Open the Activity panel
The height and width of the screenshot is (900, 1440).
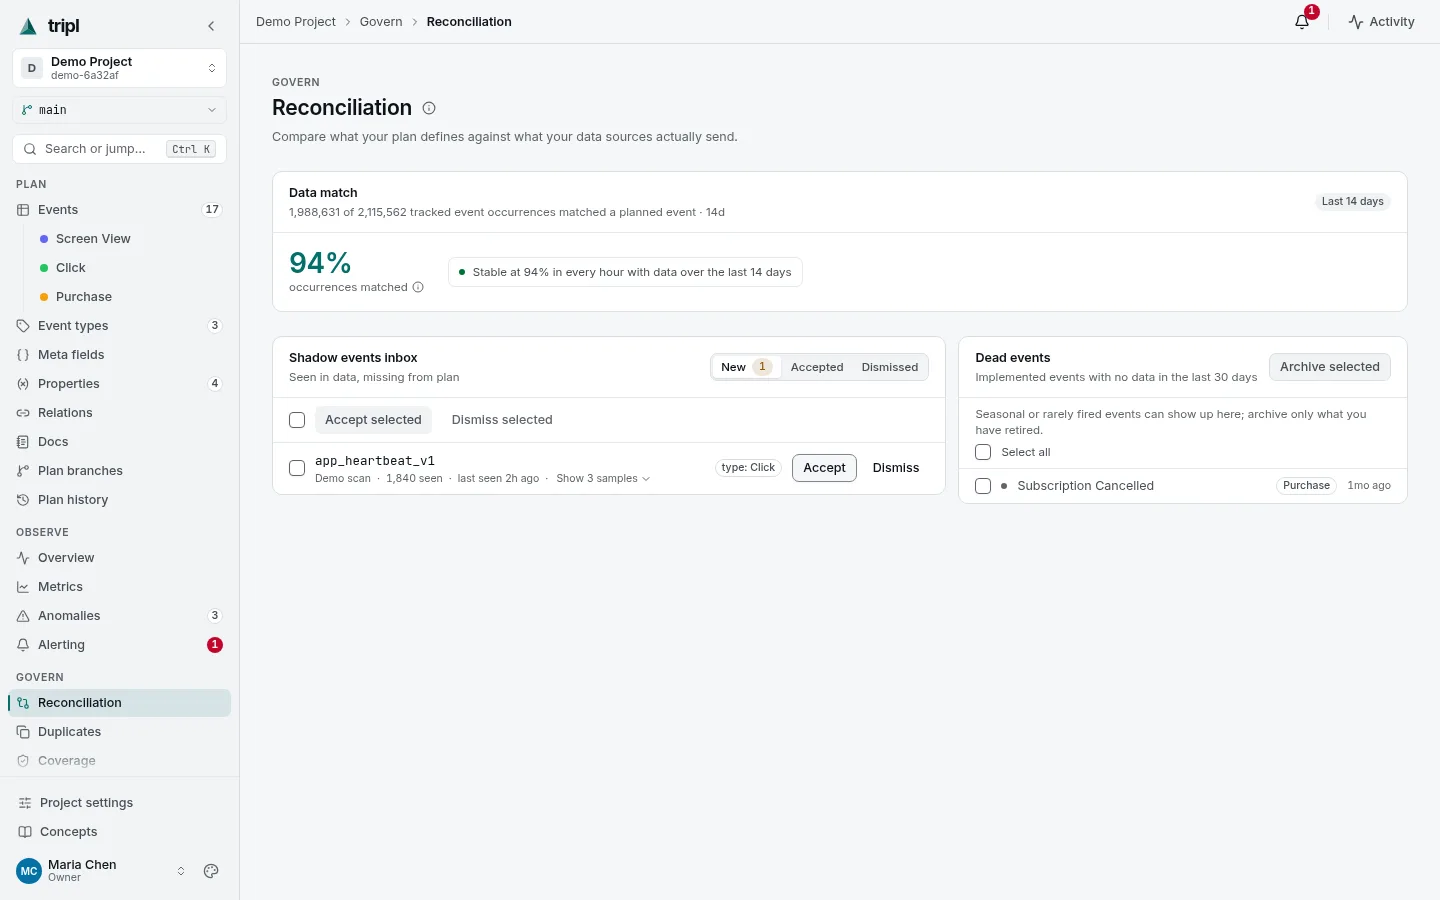coord(1381,22)
